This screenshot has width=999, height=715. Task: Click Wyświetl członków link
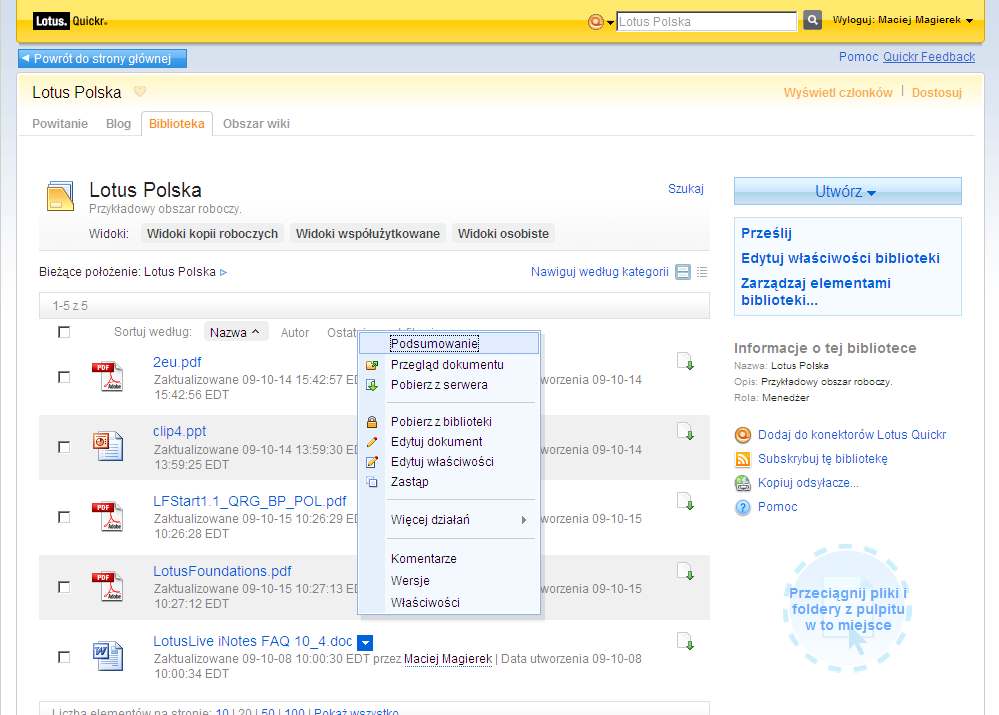tap(838, 92)
